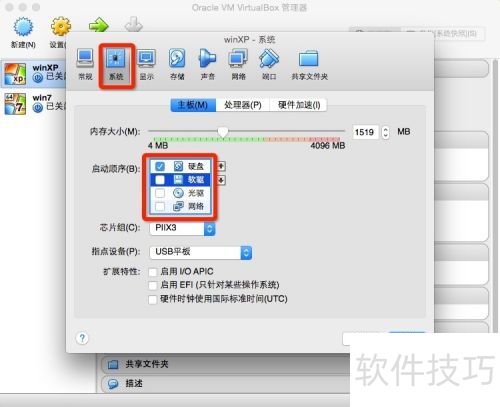The image size is (500, 407).
Task: Open the Pointing Device USB平板 dropdown
Action: tap(200, 252)
